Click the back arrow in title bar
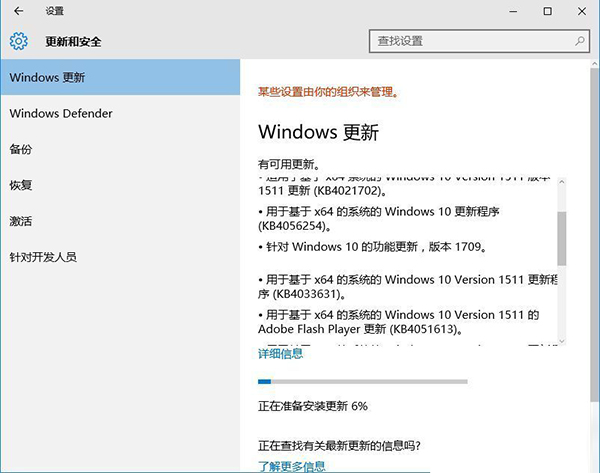Viewport: 600px width, 473px height. pos(18,11)
